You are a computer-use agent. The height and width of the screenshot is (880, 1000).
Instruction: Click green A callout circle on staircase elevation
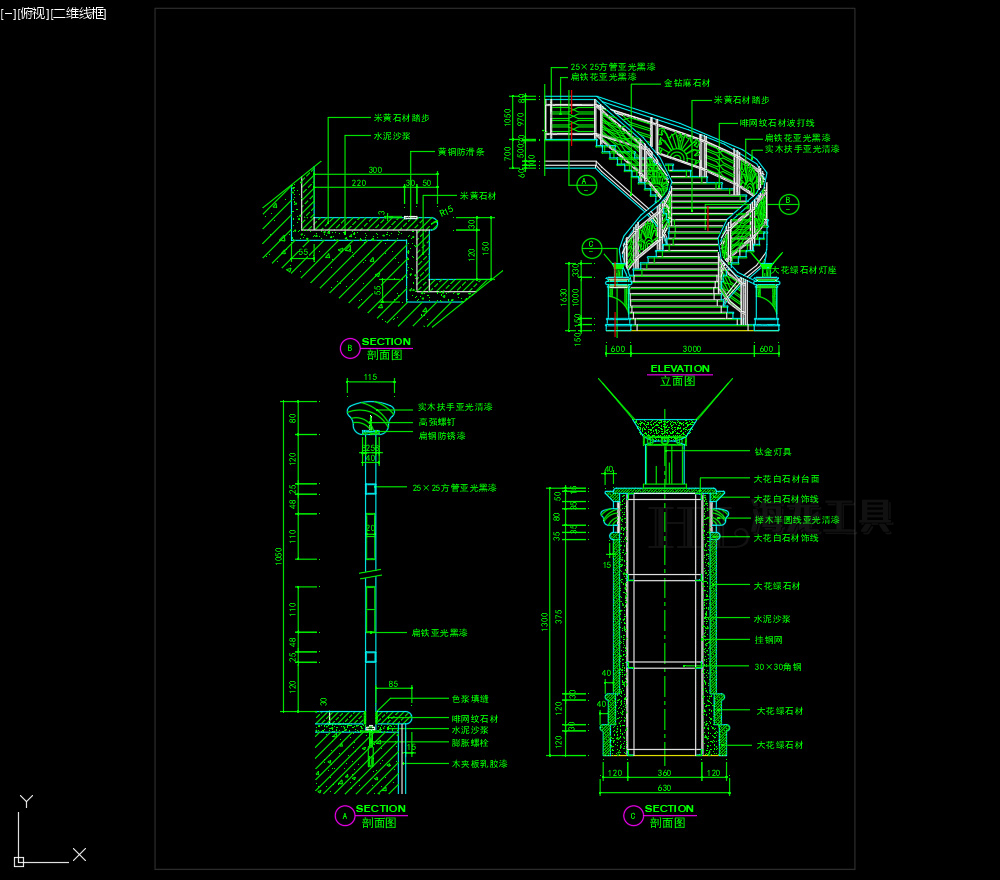586,182
